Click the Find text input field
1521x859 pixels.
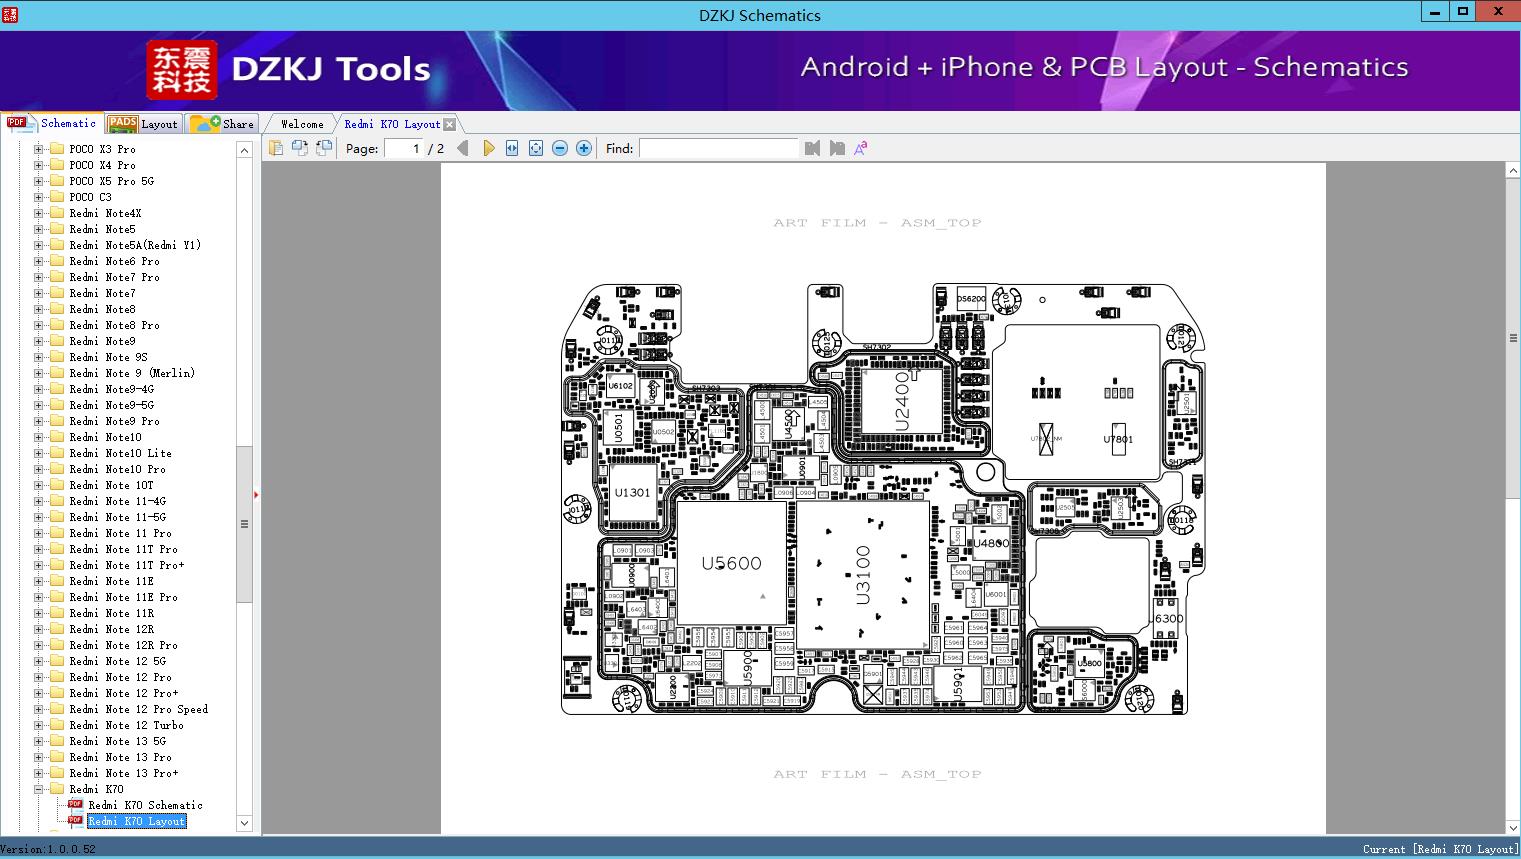pos(719,148)
